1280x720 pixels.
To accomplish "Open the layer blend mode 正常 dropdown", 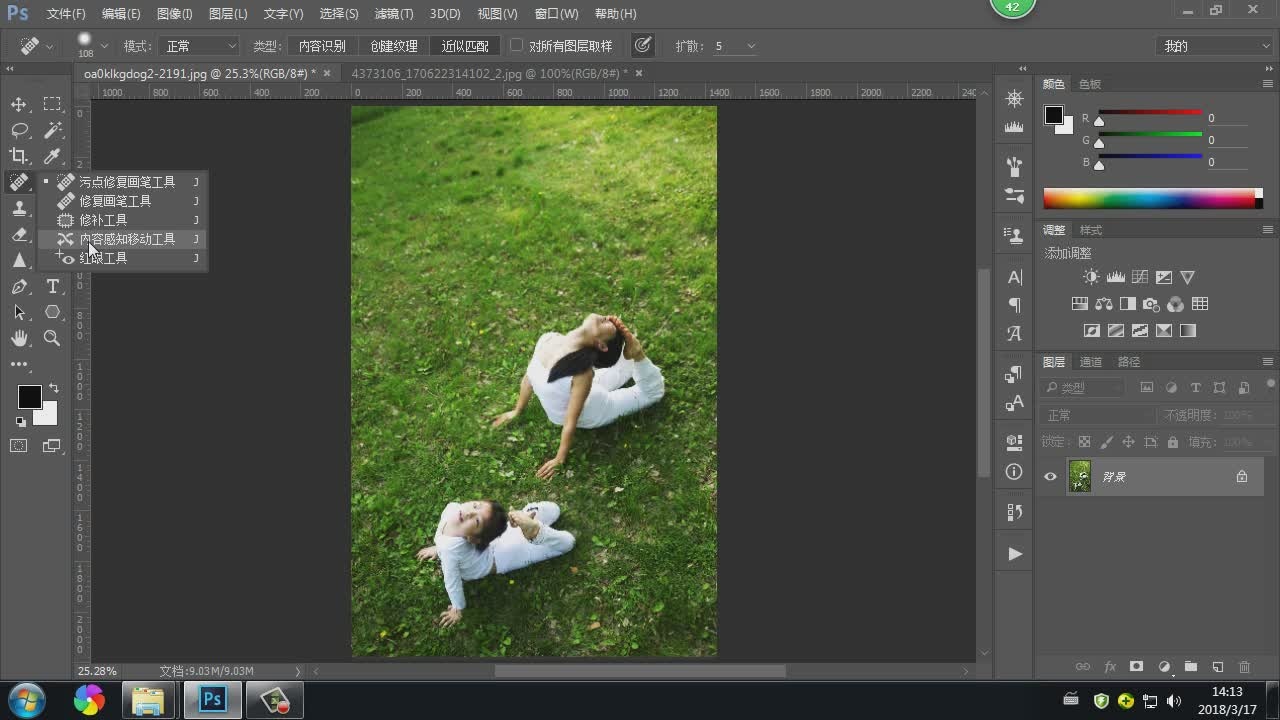I will [x=1097, y=415].
